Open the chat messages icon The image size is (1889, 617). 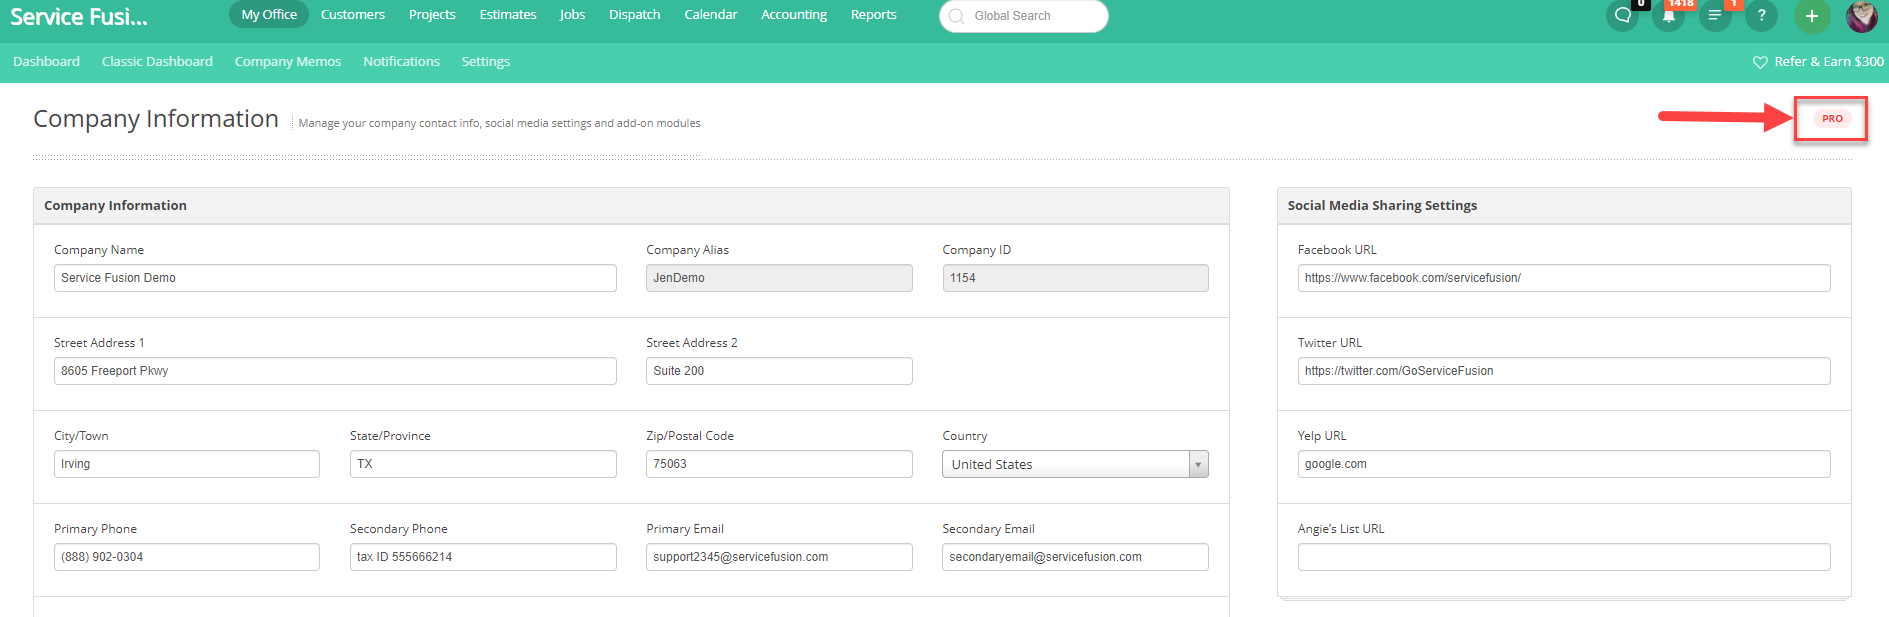click(1622, 16)
